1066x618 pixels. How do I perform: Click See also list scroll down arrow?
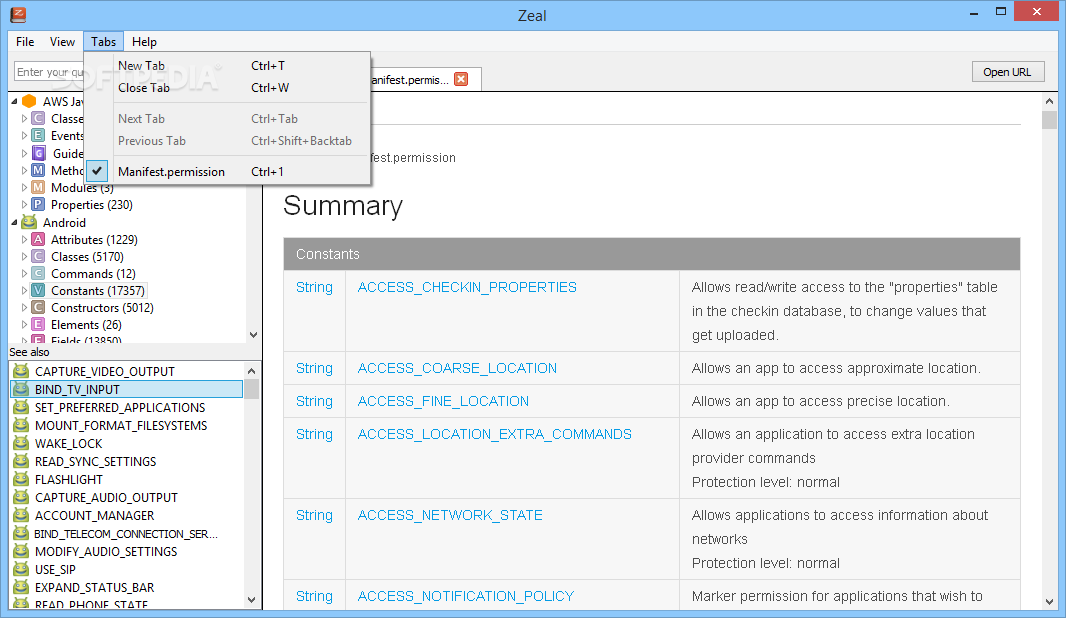pos(252,600)
